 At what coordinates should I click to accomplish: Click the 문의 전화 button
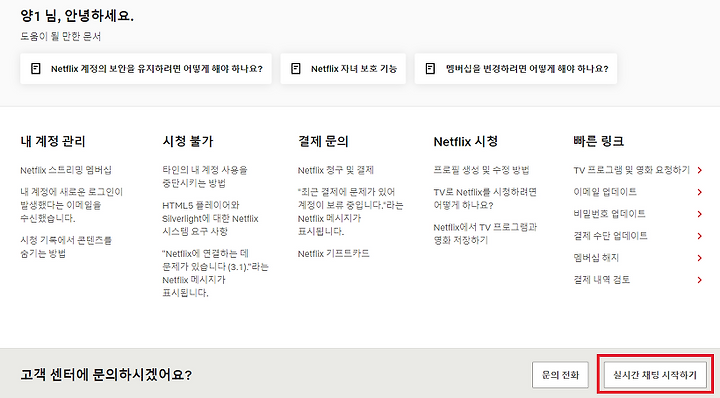click(560, 375)
